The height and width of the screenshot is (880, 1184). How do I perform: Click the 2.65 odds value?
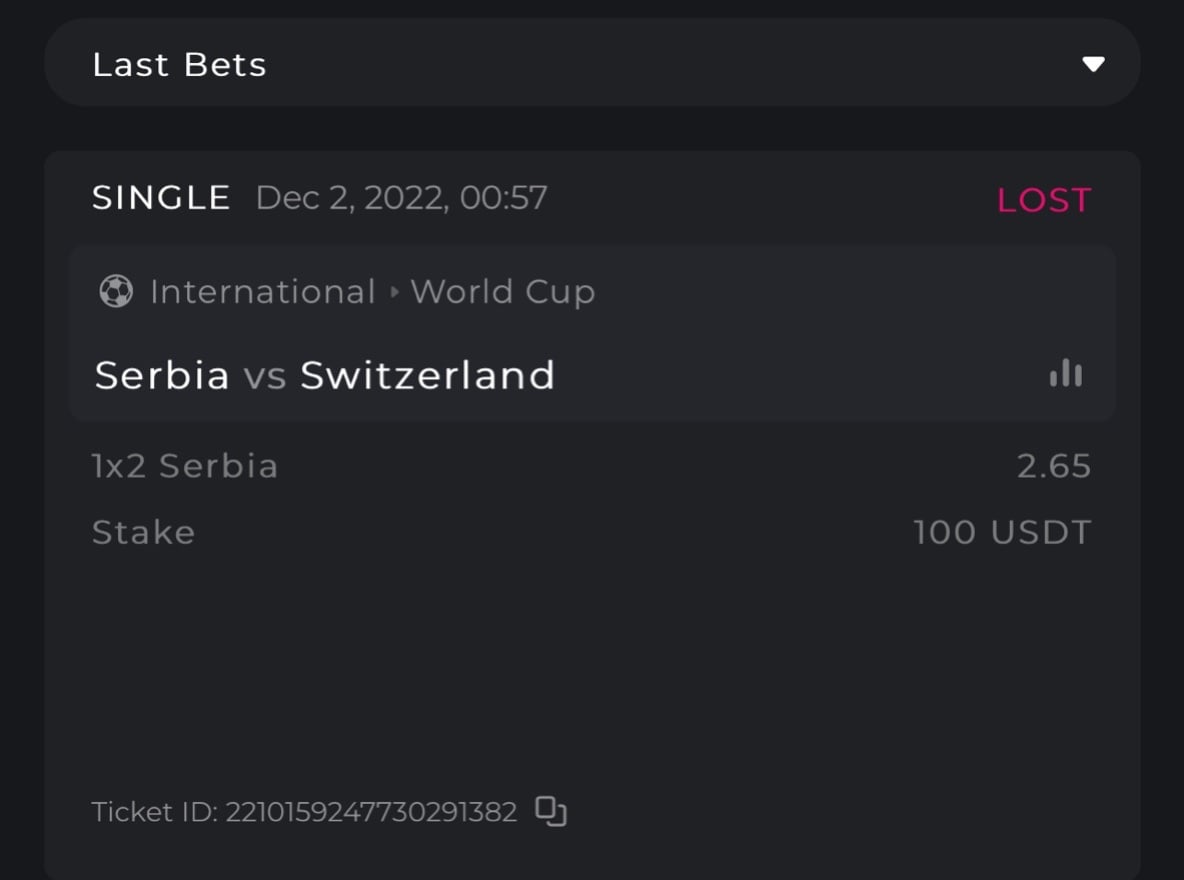click(x=1053, y=466)
